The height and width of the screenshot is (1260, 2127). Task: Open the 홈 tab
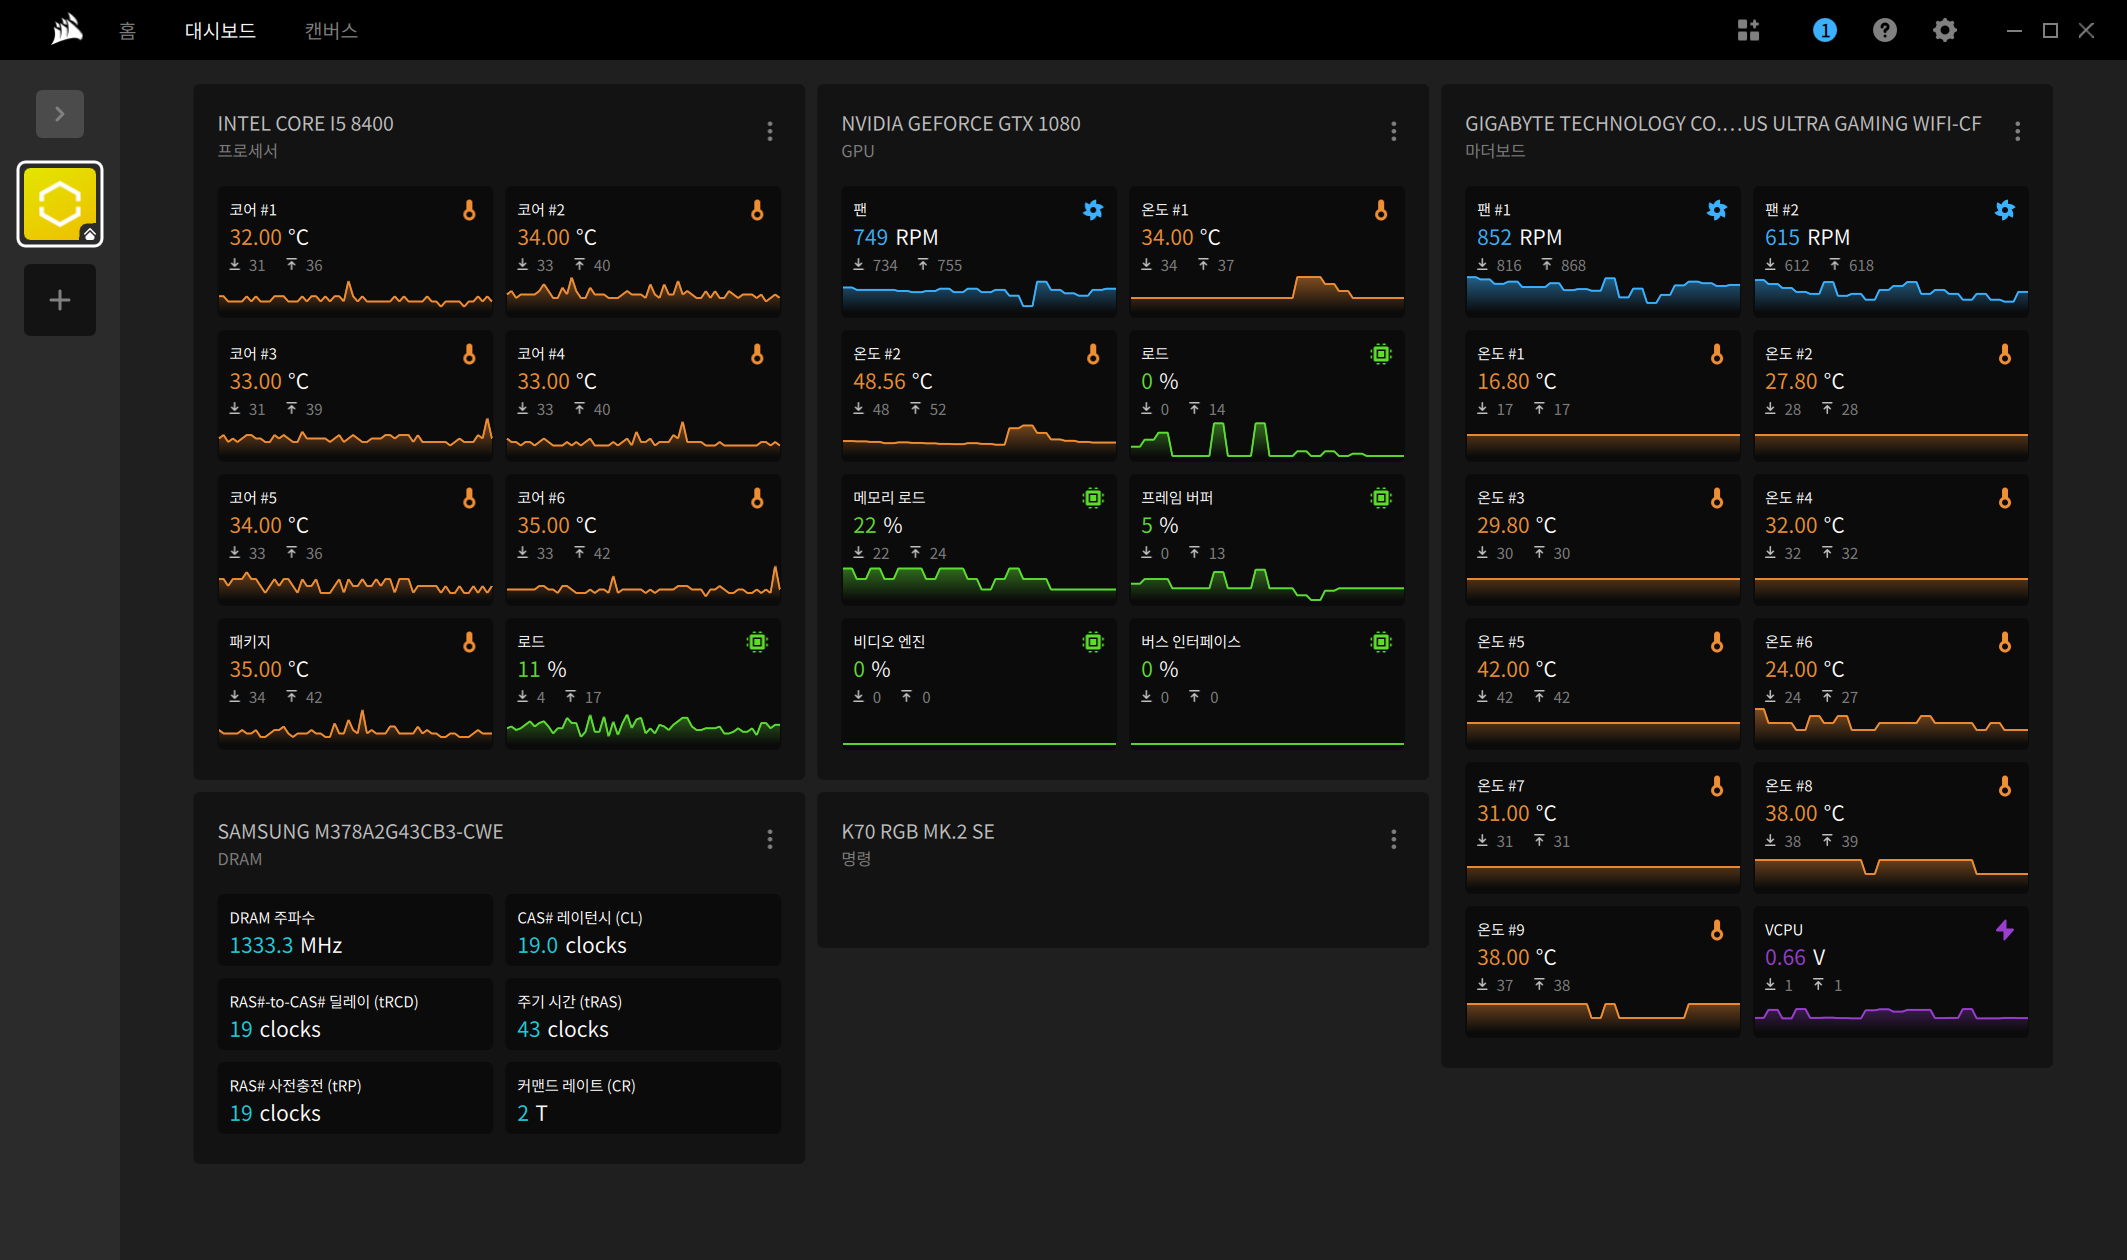tap(127, 31)
